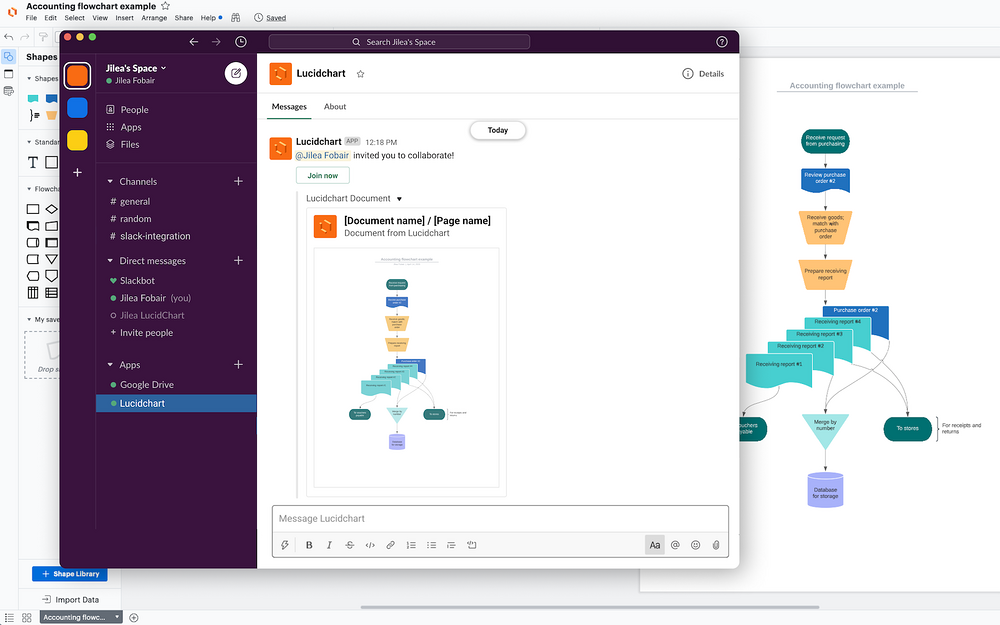Image resolution: width=1000 pixels, height=625 pixels.
Task: Click Lucidchart horizontal canvas scrollbar
Action: point(590,607)
